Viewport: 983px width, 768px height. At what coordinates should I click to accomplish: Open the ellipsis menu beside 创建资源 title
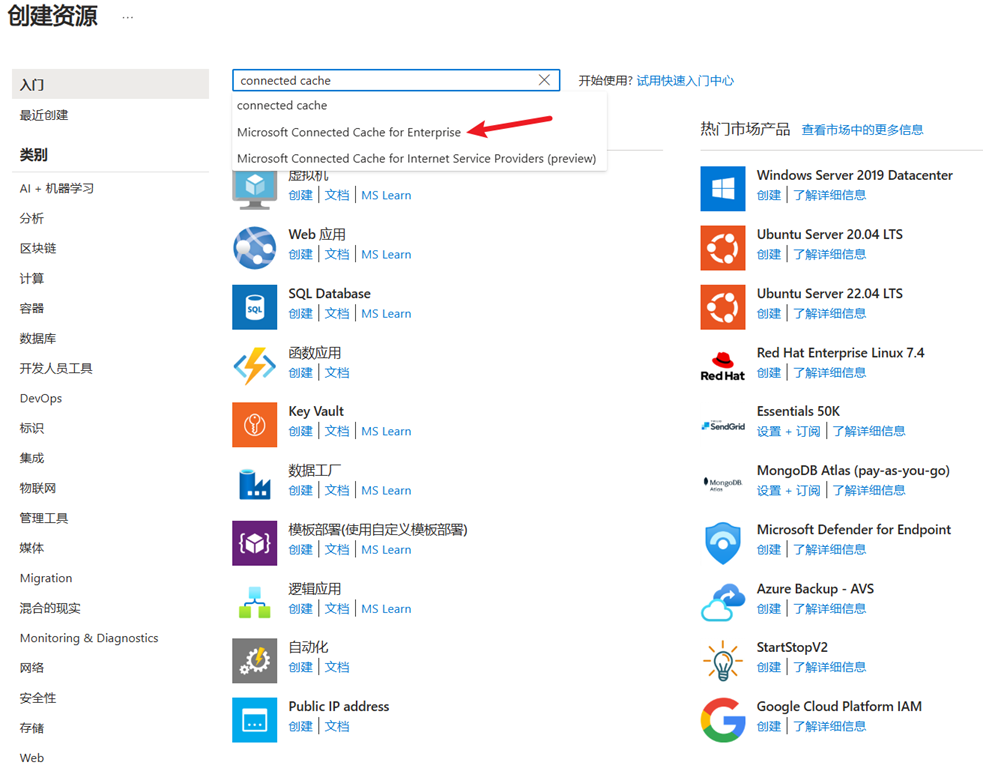127,18
